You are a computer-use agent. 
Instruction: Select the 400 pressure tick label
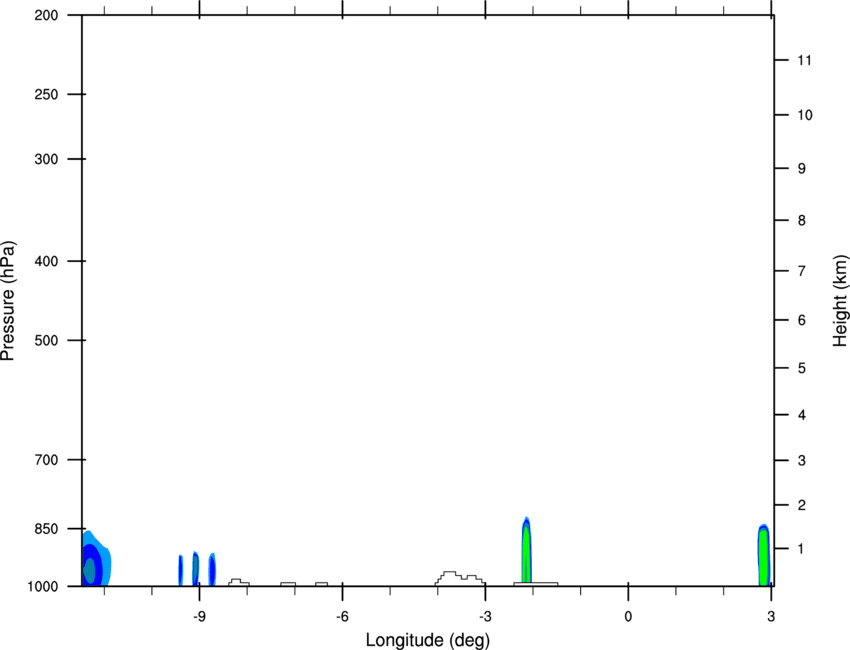[x=46, y=261]
